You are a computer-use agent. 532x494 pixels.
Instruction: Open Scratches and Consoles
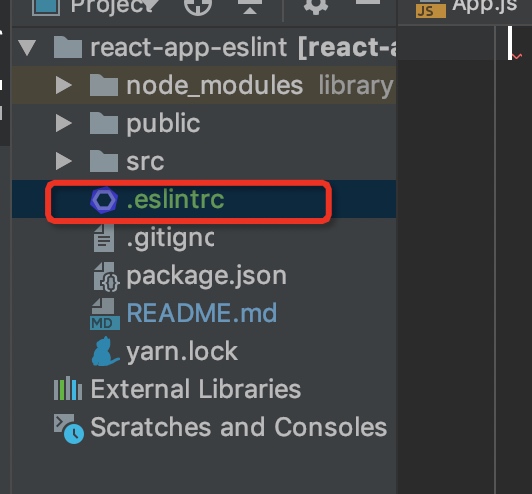(x=239, y=427)
